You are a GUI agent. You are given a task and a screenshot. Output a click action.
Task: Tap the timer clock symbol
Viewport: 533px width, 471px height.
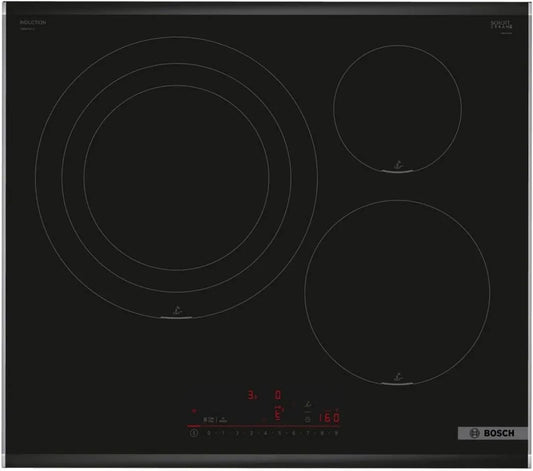[308, 419]
